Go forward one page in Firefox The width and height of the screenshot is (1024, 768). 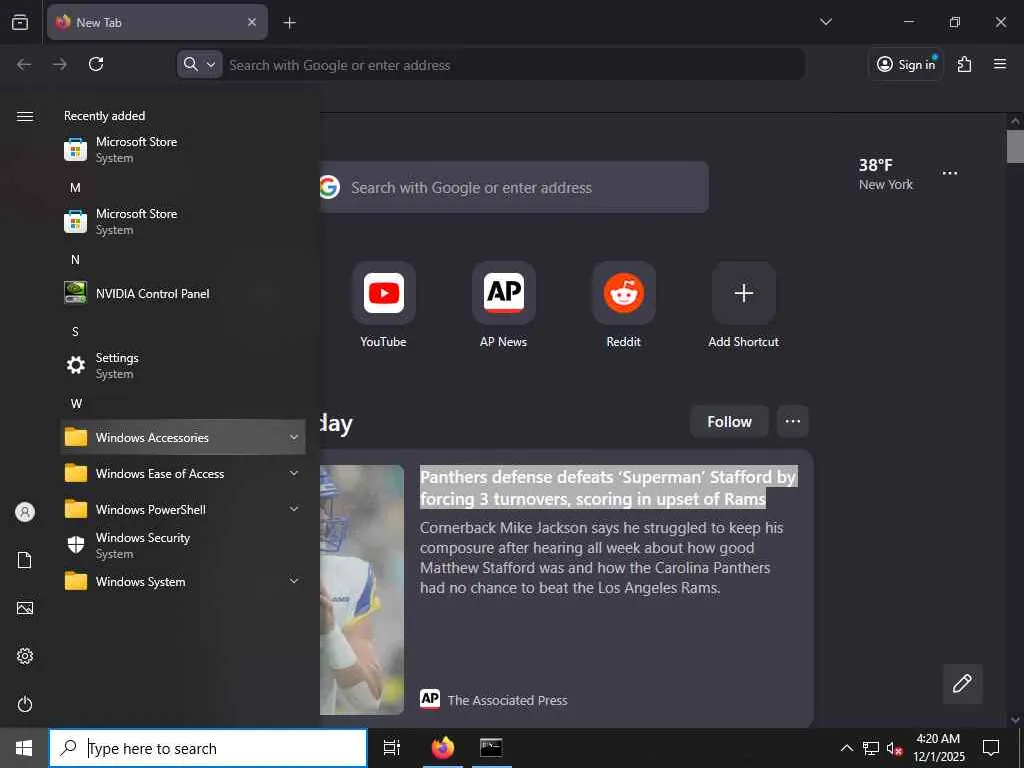coord(60,64)
